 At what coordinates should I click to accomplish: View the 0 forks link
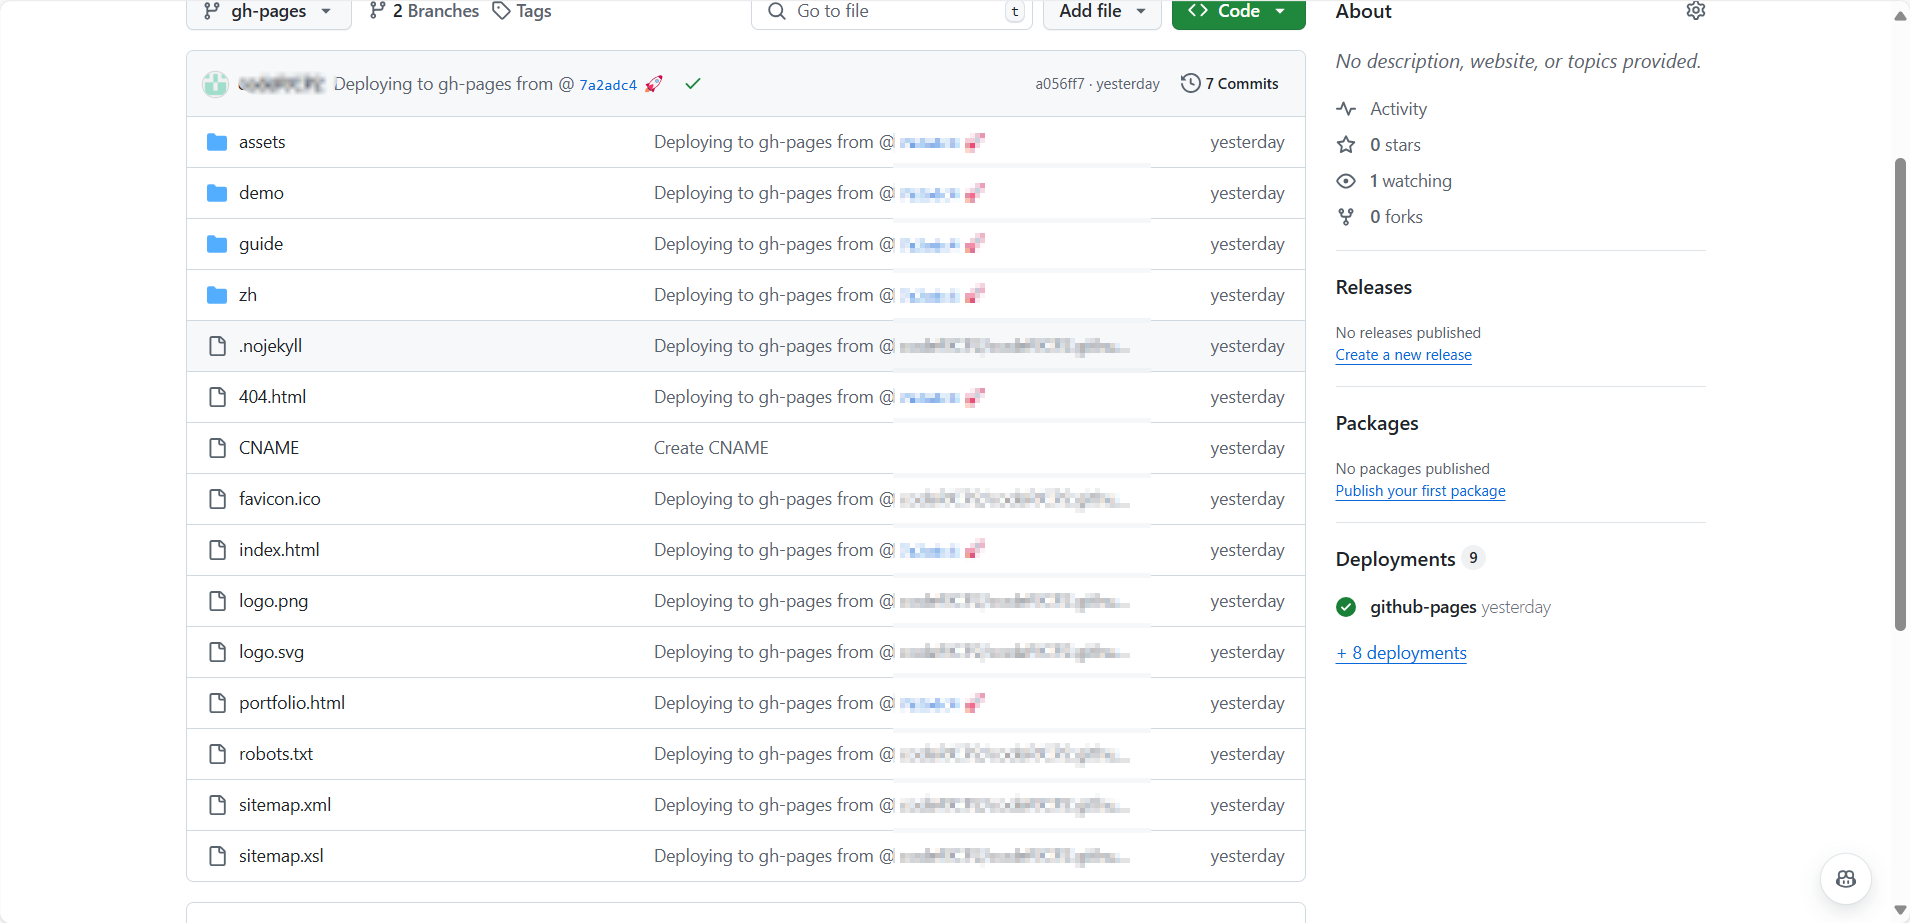click(1396, 217)
